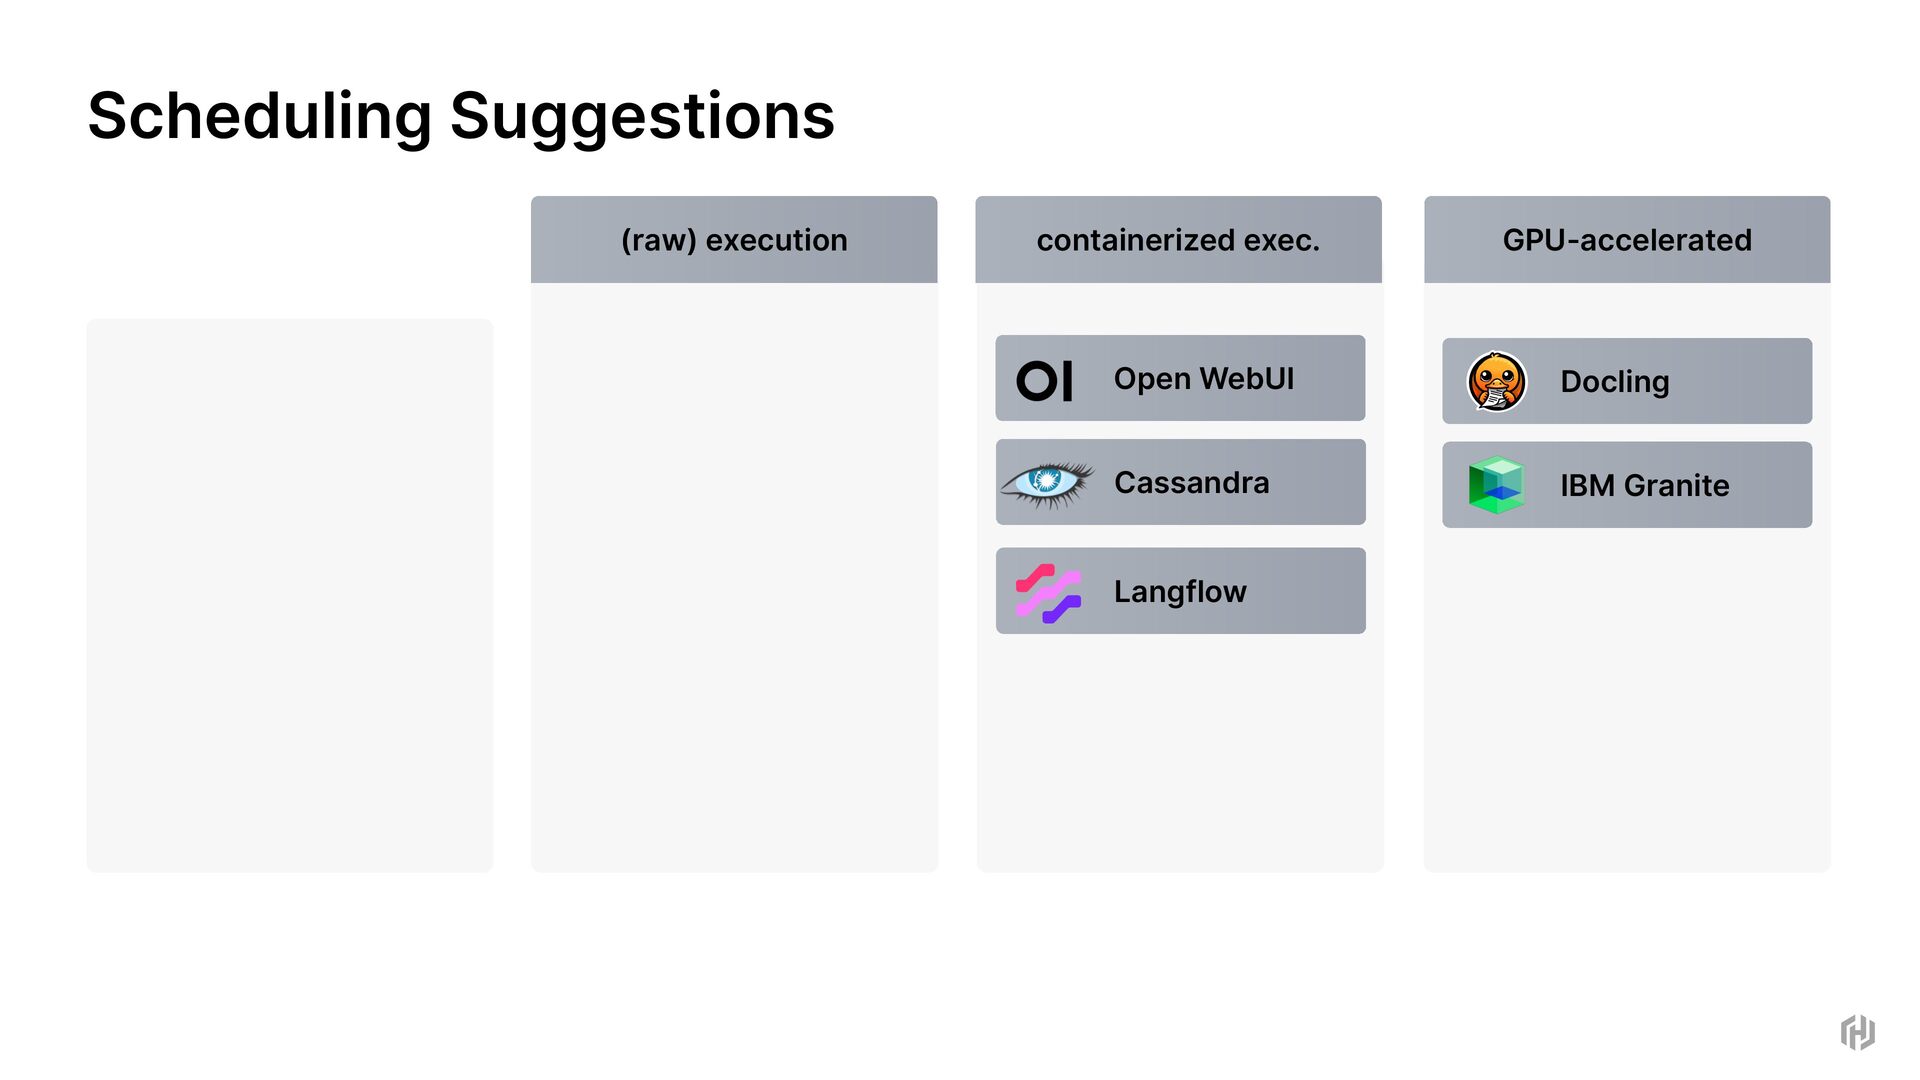Click the Docling duck icon
The height and width of the screenshot is (1080, 1920).
pyautogui.click(x=1496, y=381)
